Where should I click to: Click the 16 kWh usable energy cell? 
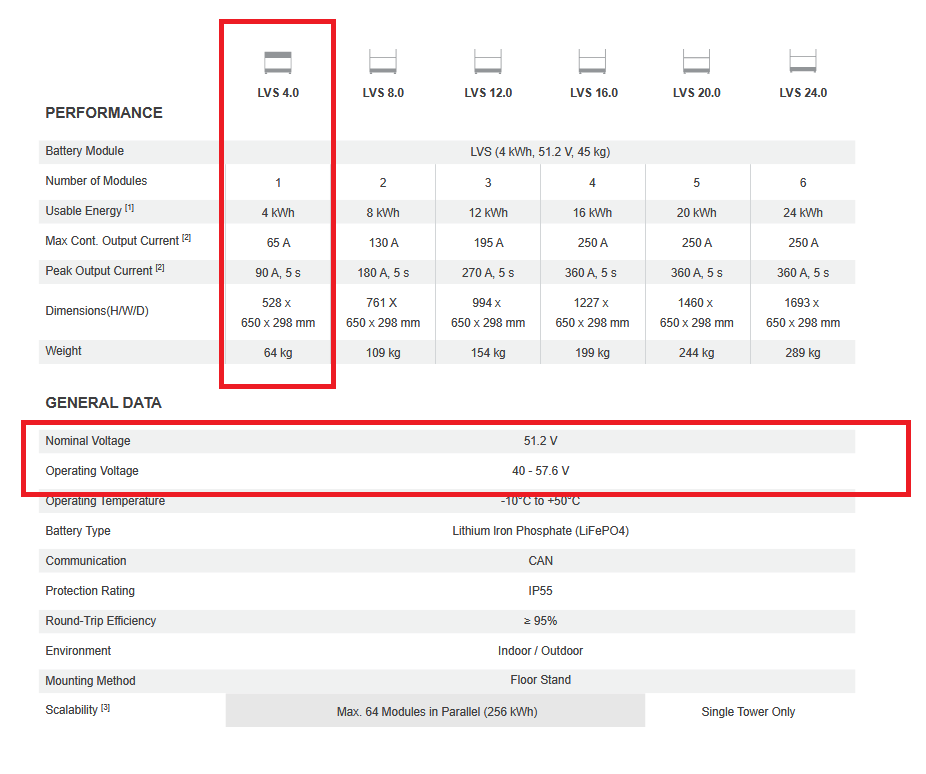click(x=592, y=213)
